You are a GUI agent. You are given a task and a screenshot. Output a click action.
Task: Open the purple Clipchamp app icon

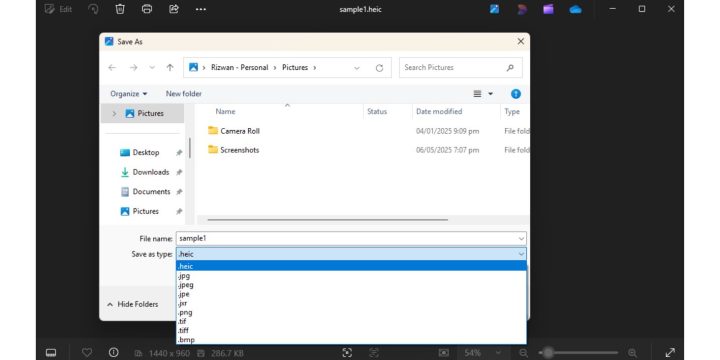[x=548, y=9]
